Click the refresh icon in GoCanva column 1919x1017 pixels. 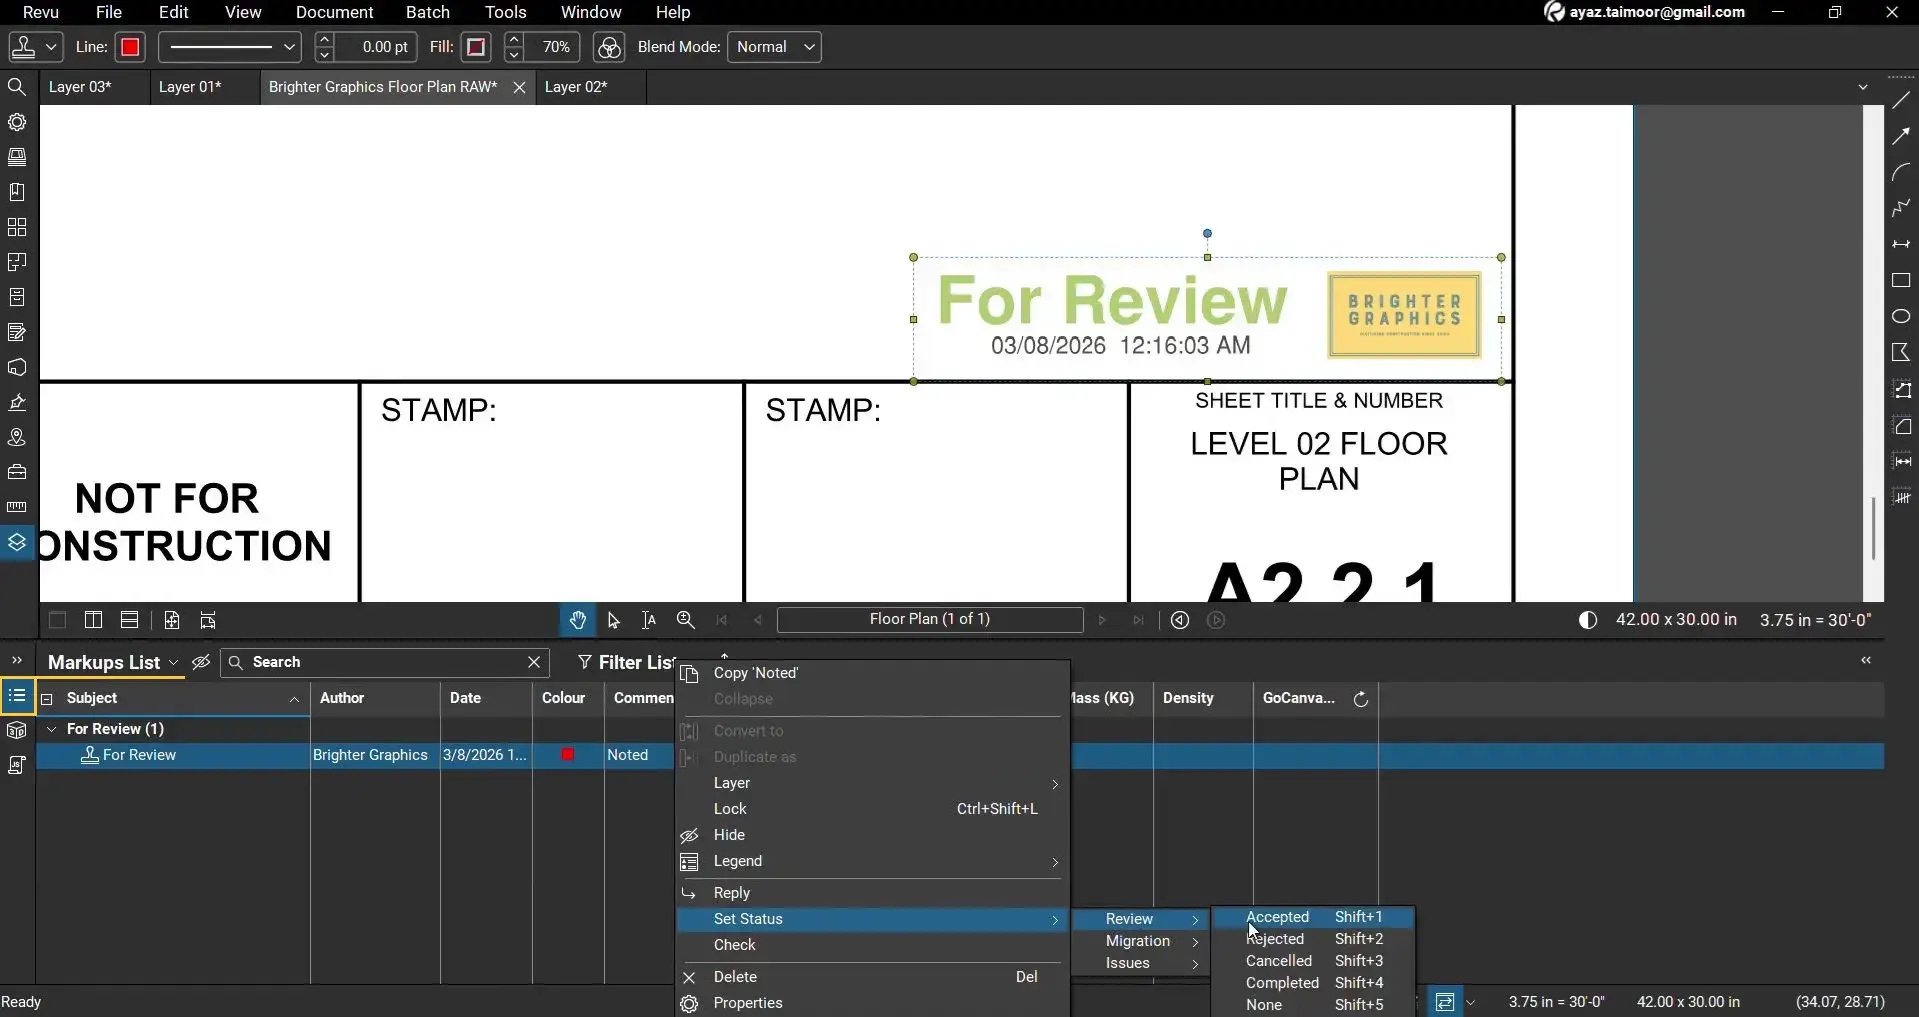coord(1361,699)
